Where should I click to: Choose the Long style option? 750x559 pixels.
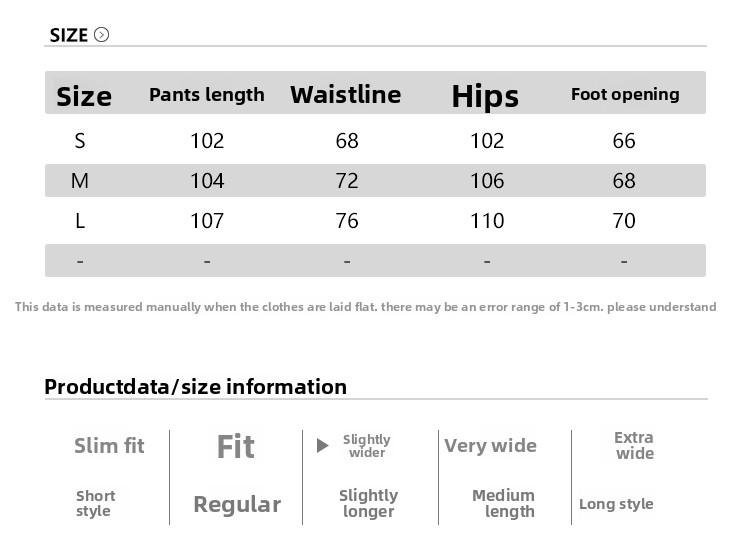coord(616,504)
